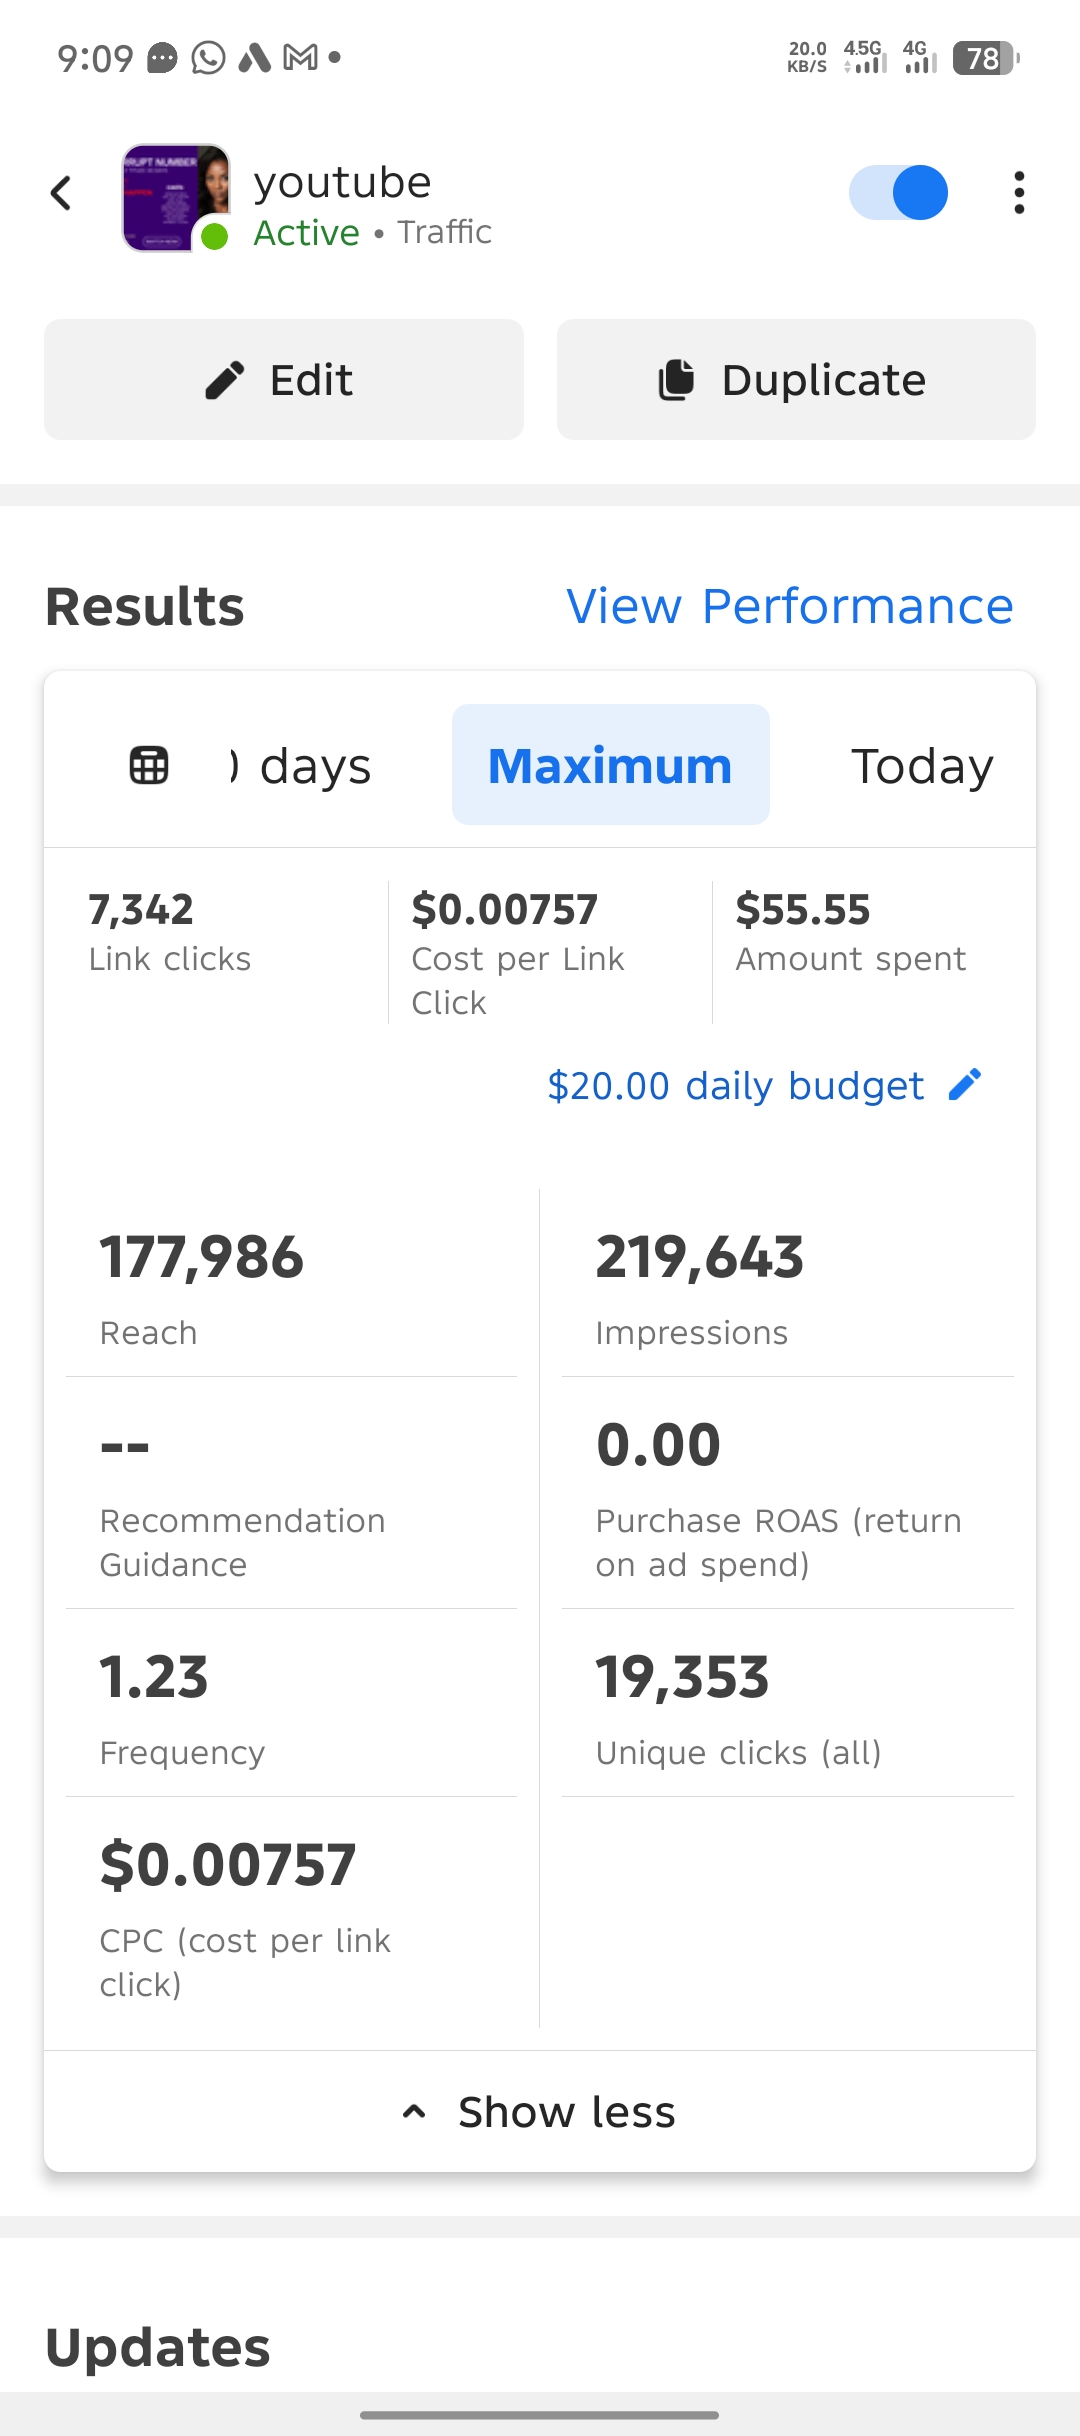Open the View Performance link
1080x2436 pixels.
(789, 606)
